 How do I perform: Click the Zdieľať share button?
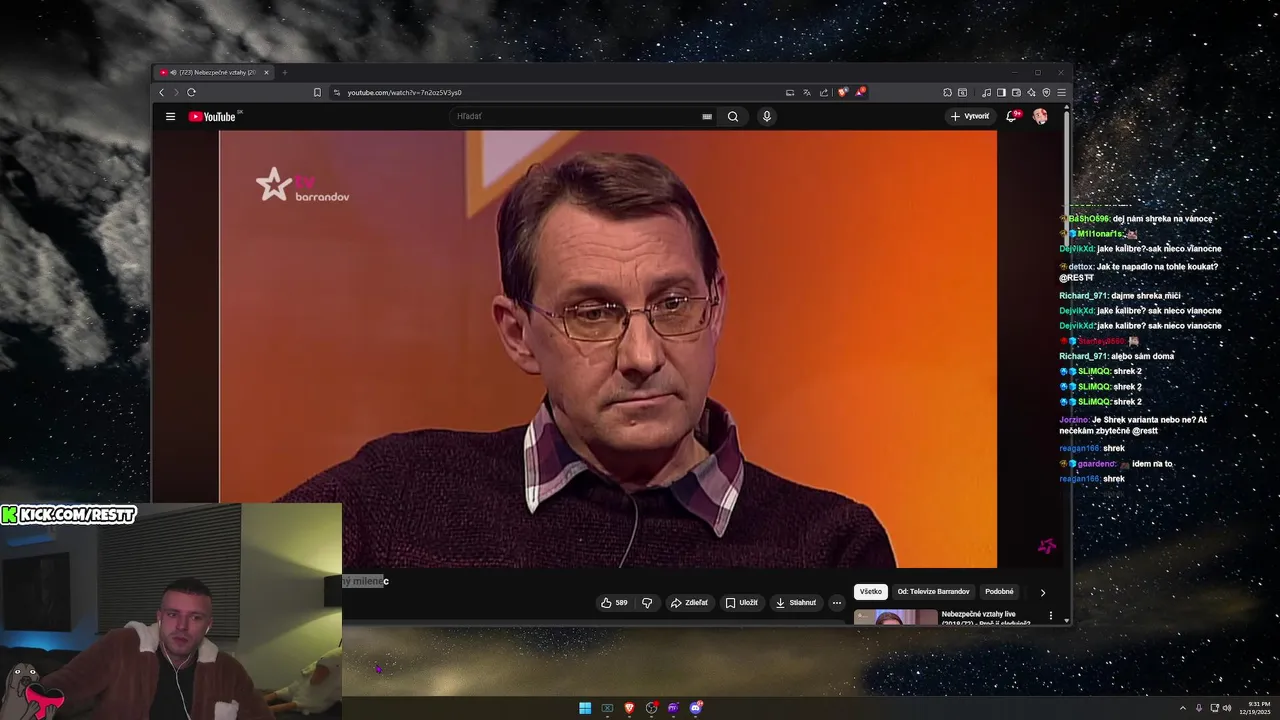[689, 603]
